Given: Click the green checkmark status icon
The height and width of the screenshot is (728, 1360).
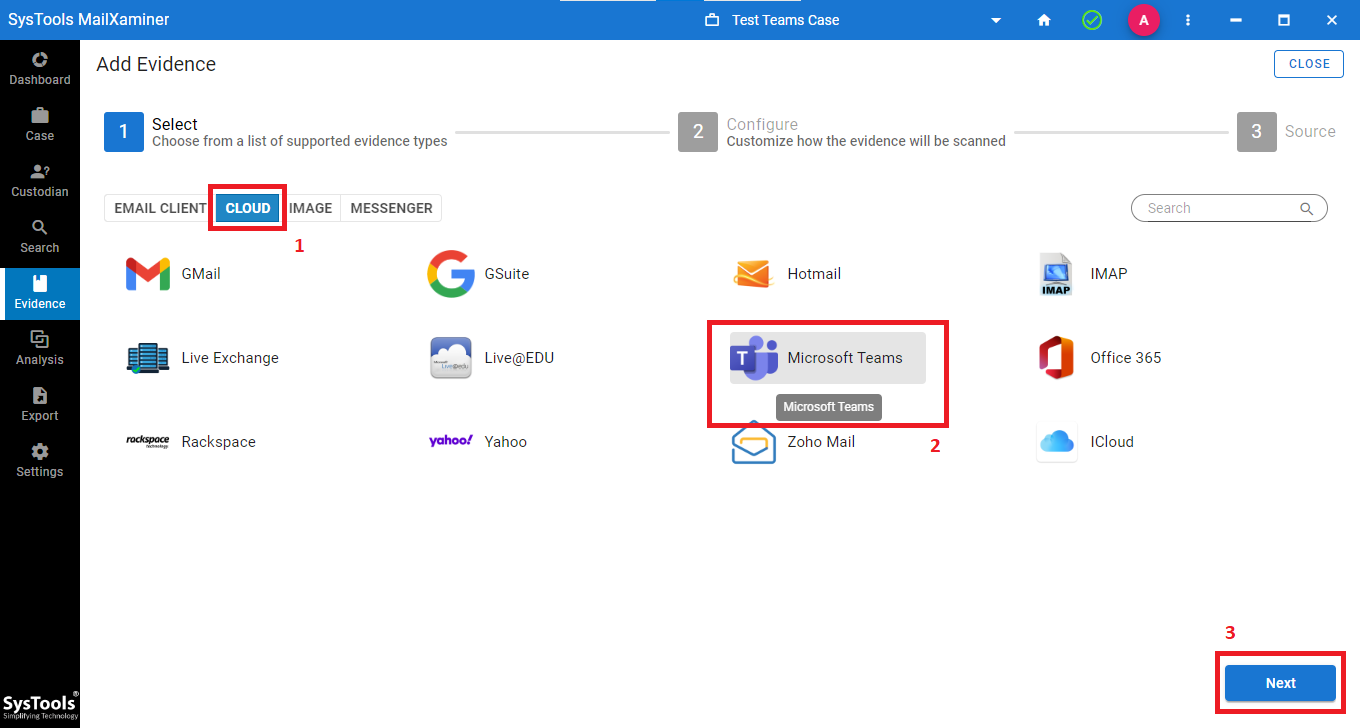Looking at the screenshot, I should (x=1092, y=20).
